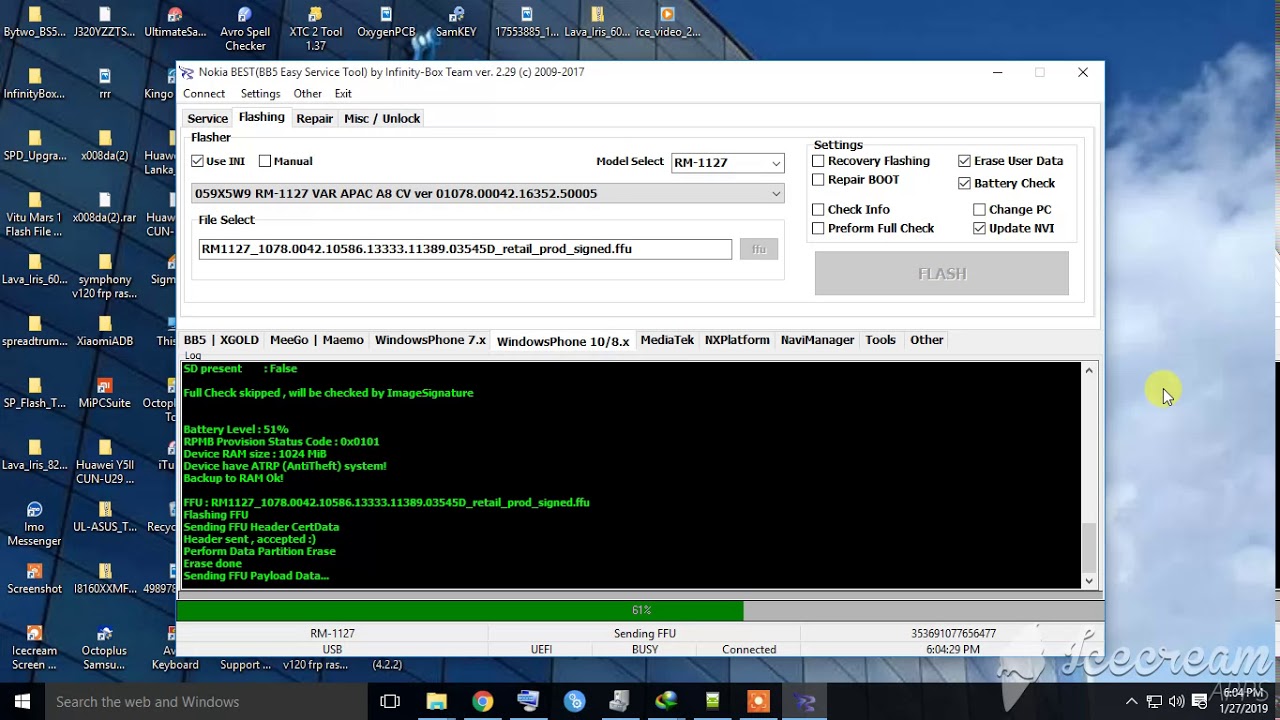Open the 17553885_1 image file icon
Image resolution: width=1280 pixels, height=720 pixels.
(527, 22)
